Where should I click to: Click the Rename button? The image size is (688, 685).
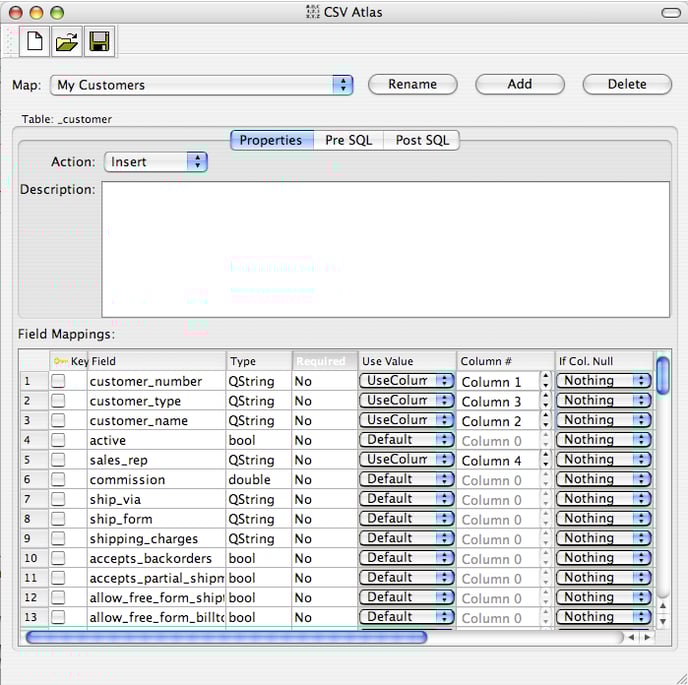412,84
